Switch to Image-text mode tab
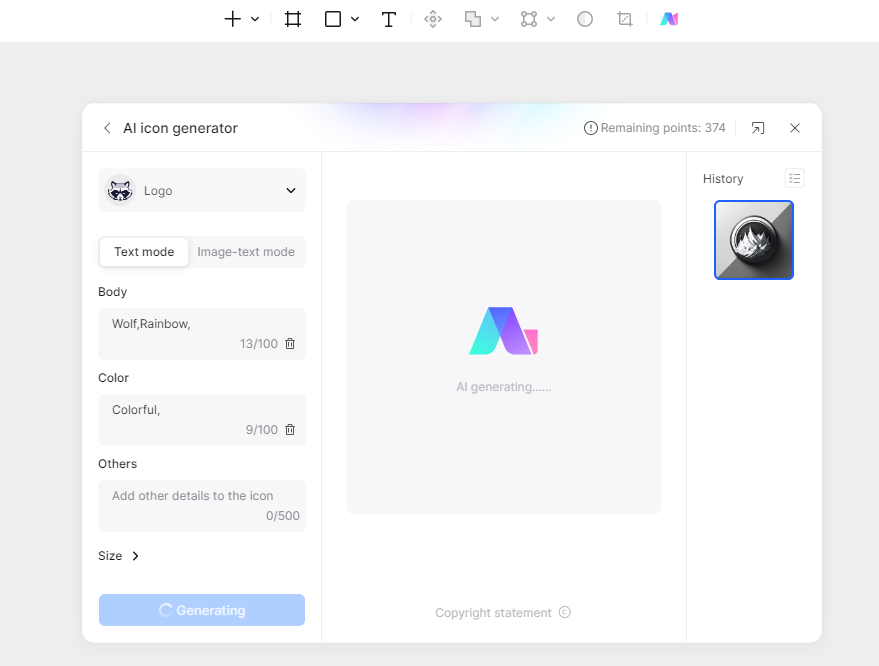This screenshot has width=879, height=666. click(x=246, y=252)
